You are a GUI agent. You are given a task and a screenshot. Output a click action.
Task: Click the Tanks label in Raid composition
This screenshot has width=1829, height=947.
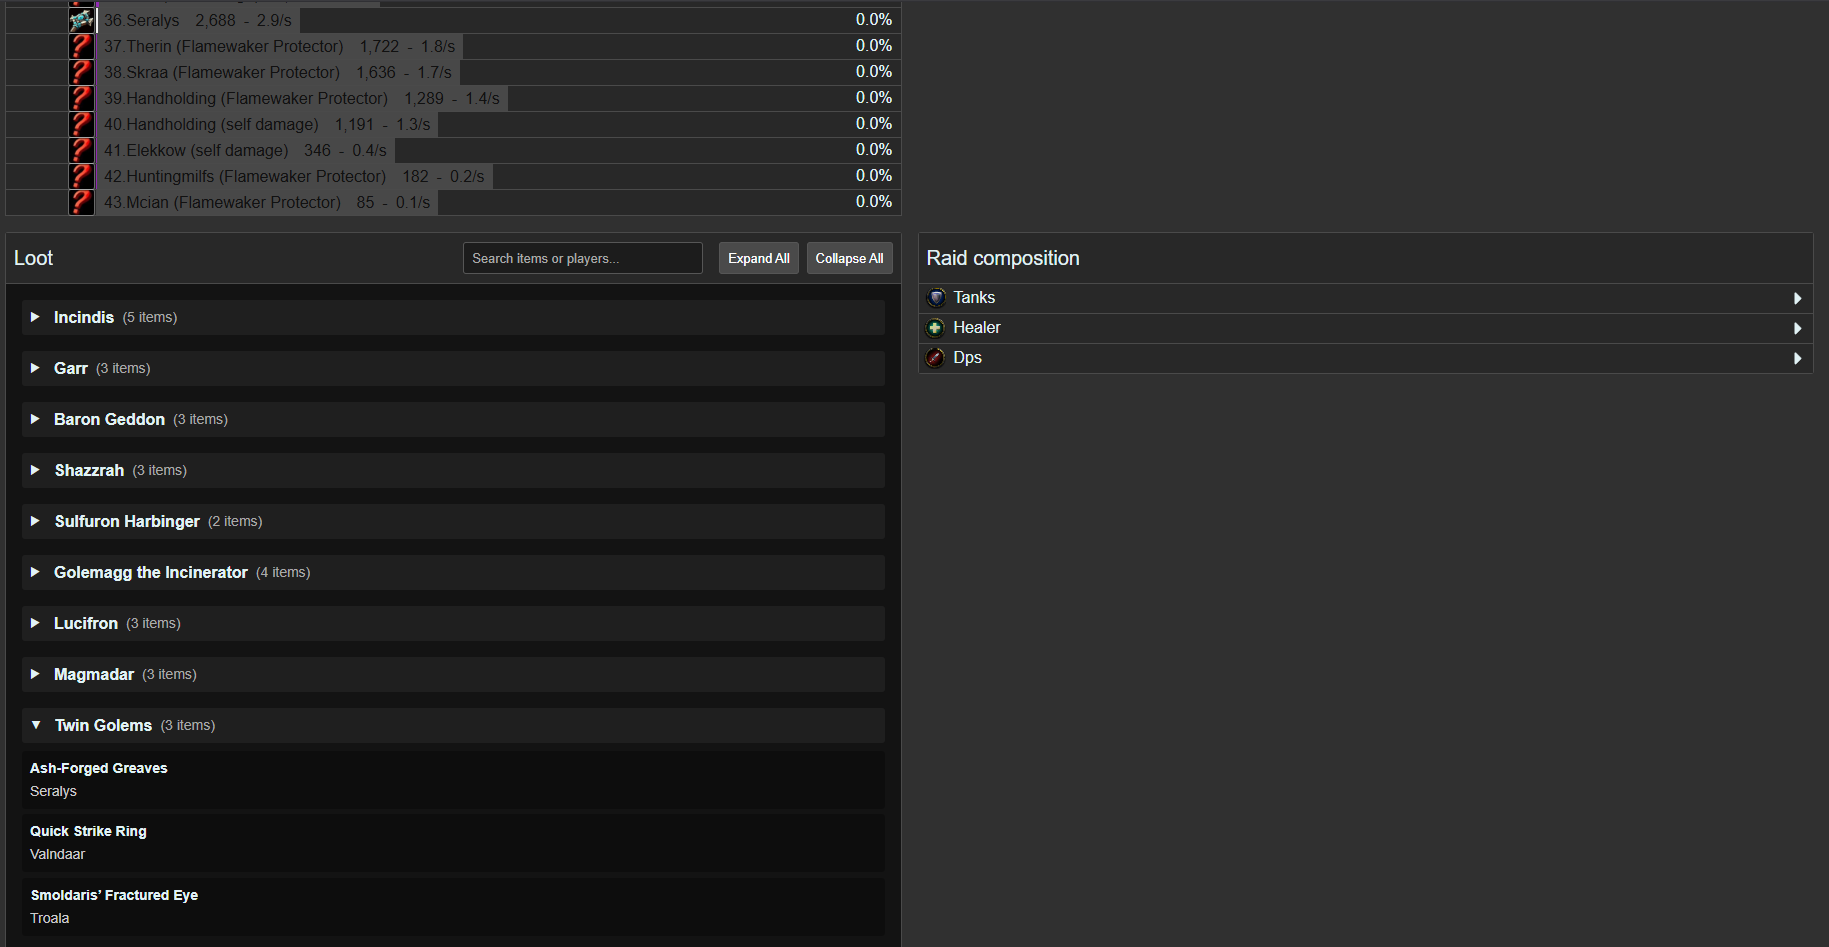974,298
